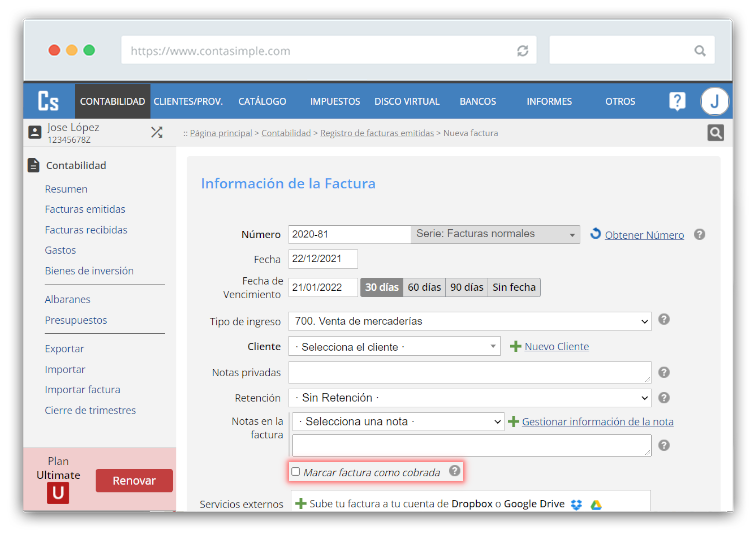Screen dimensions: 750x535
Task: Select the Sin fecha due date option
Action: click(514, 287)
